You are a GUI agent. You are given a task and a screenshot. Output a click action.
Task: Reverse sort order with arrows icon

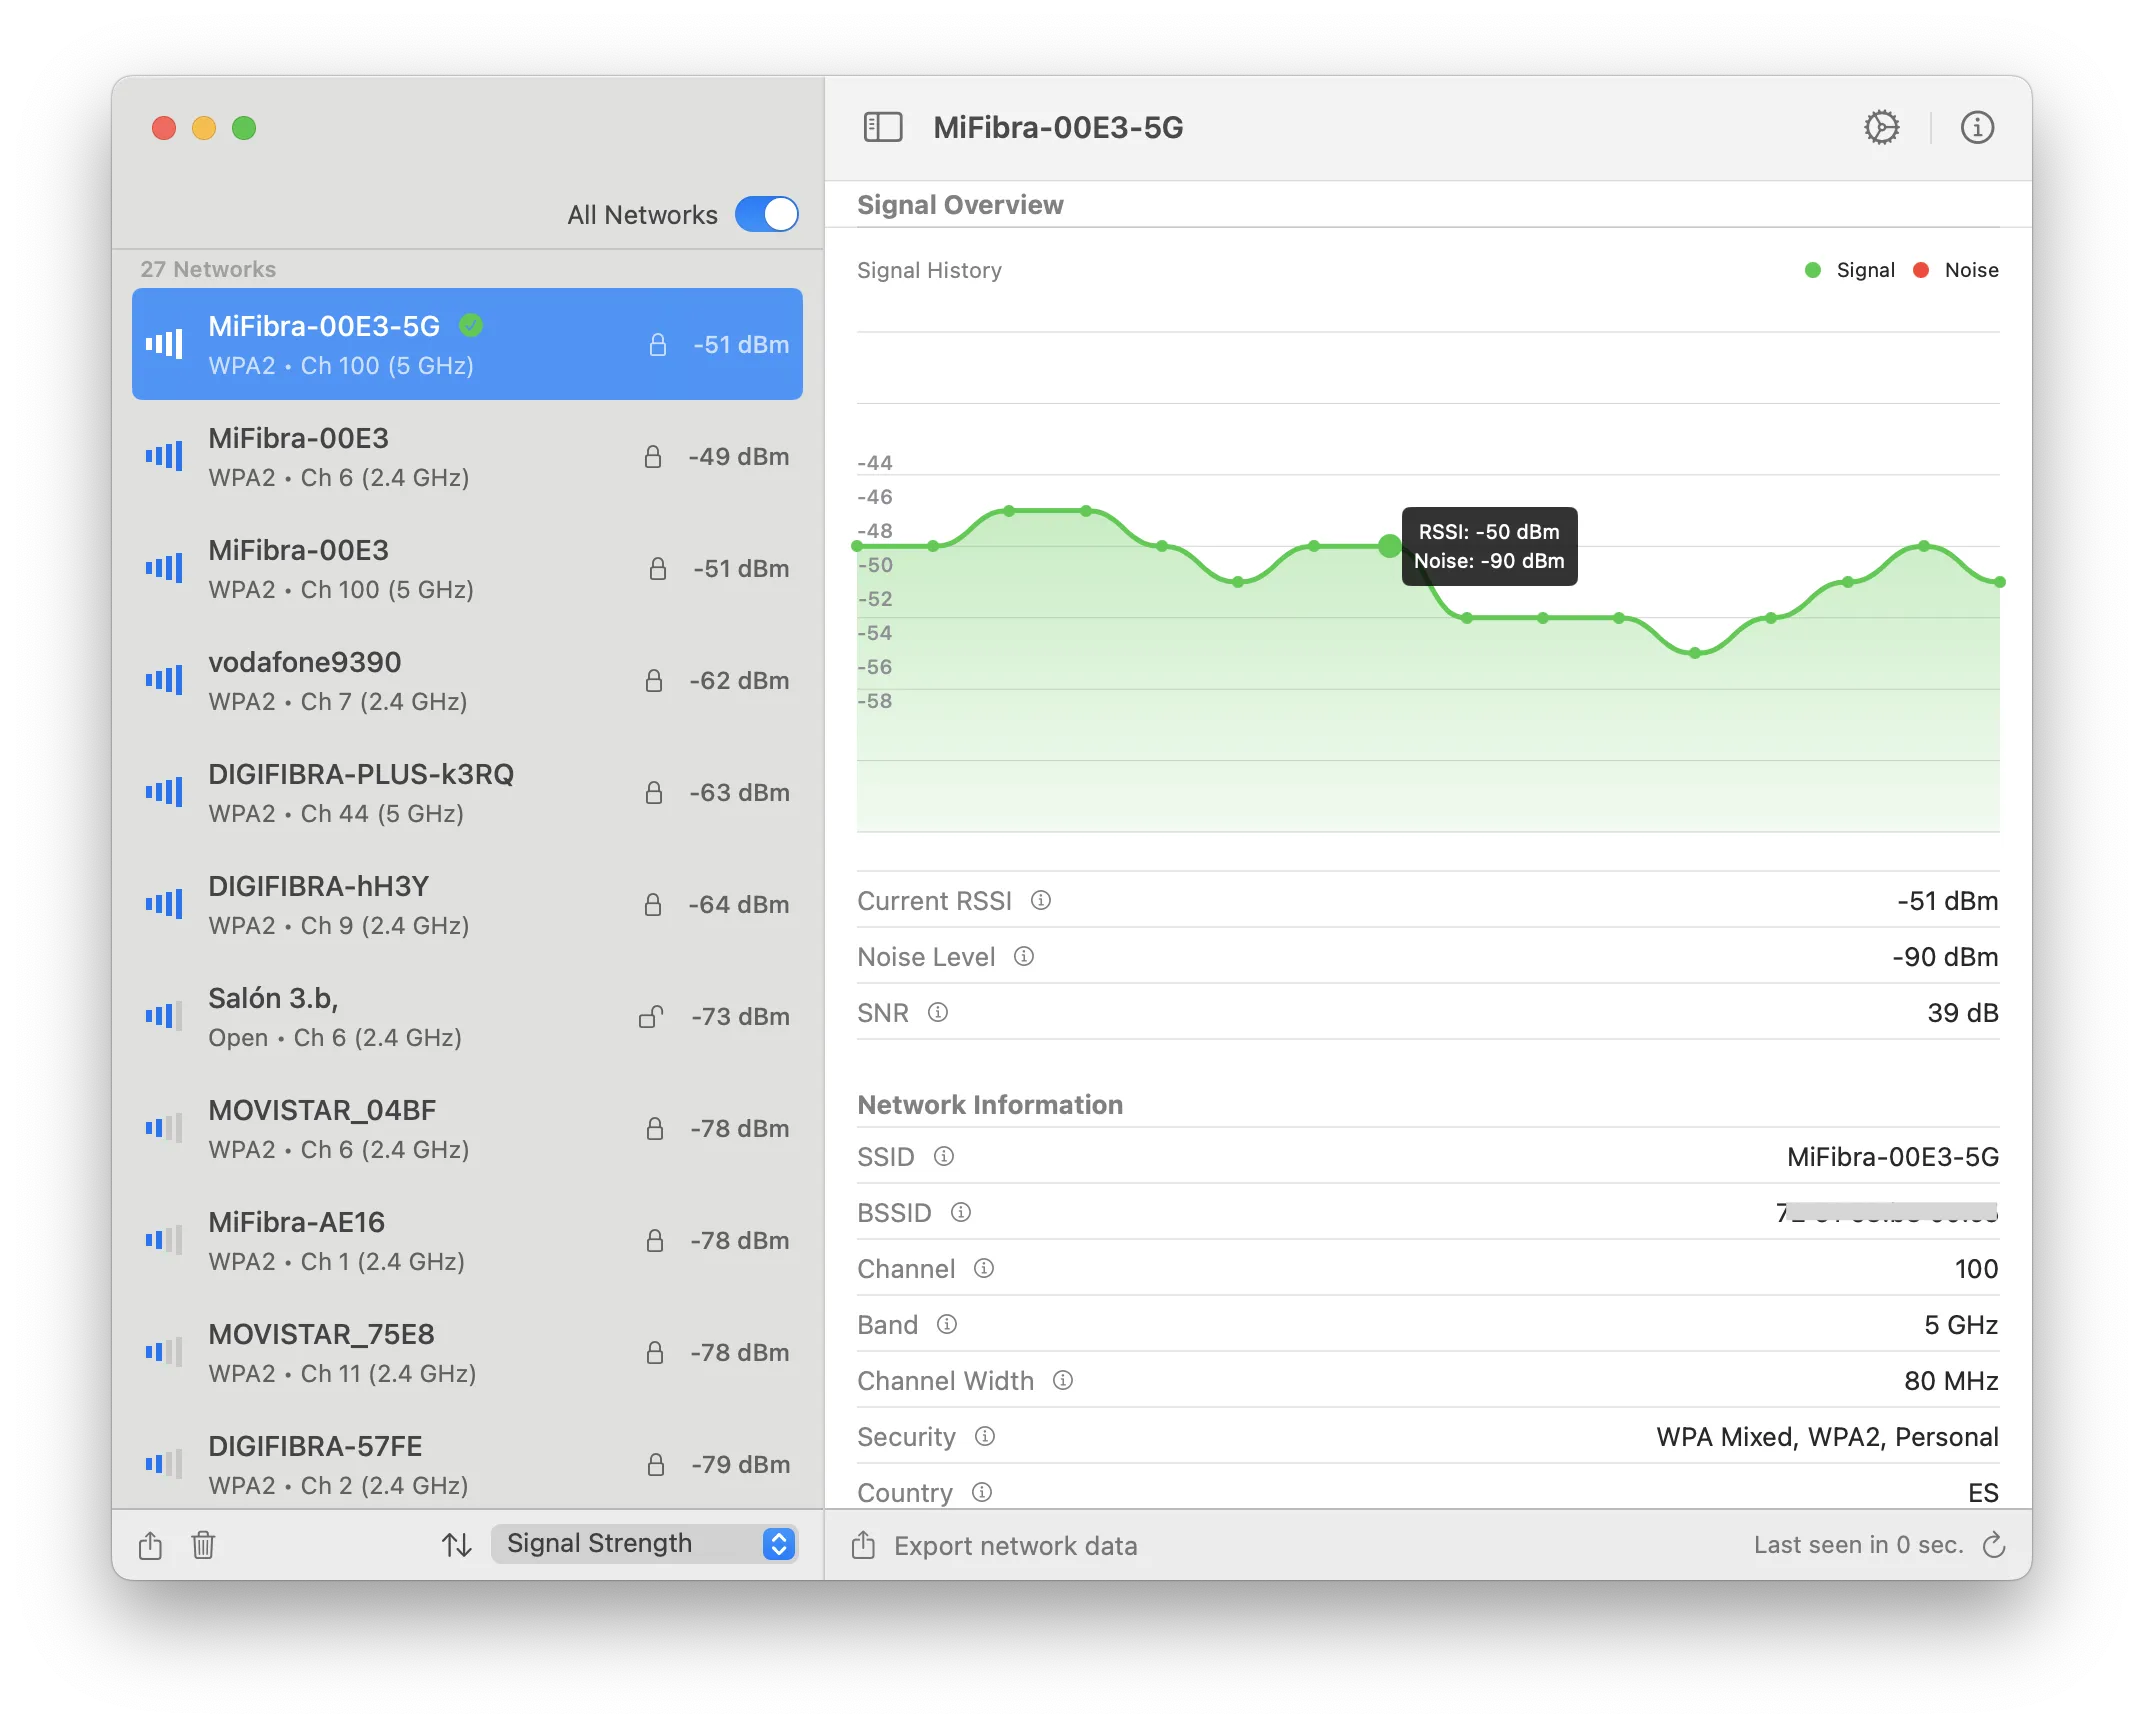coord(457,1545)
